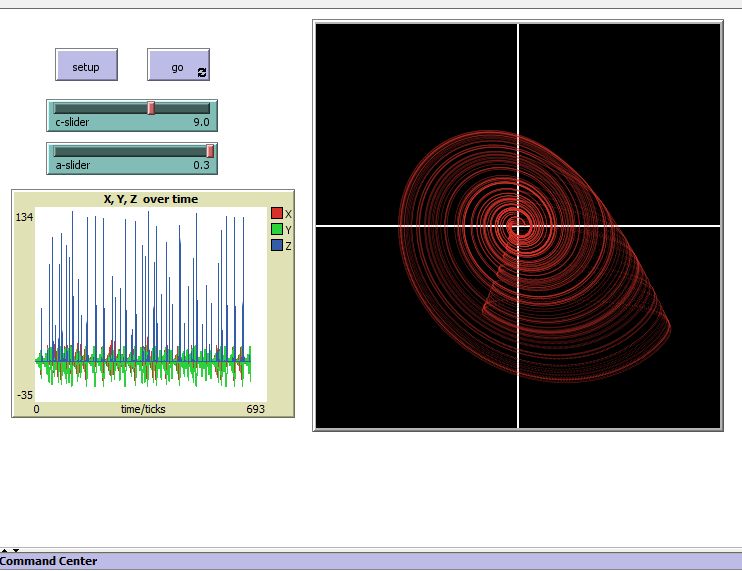Collapse Command Center with the down arrow
This screenshot has width=742, height=571.
pos(14,550)
